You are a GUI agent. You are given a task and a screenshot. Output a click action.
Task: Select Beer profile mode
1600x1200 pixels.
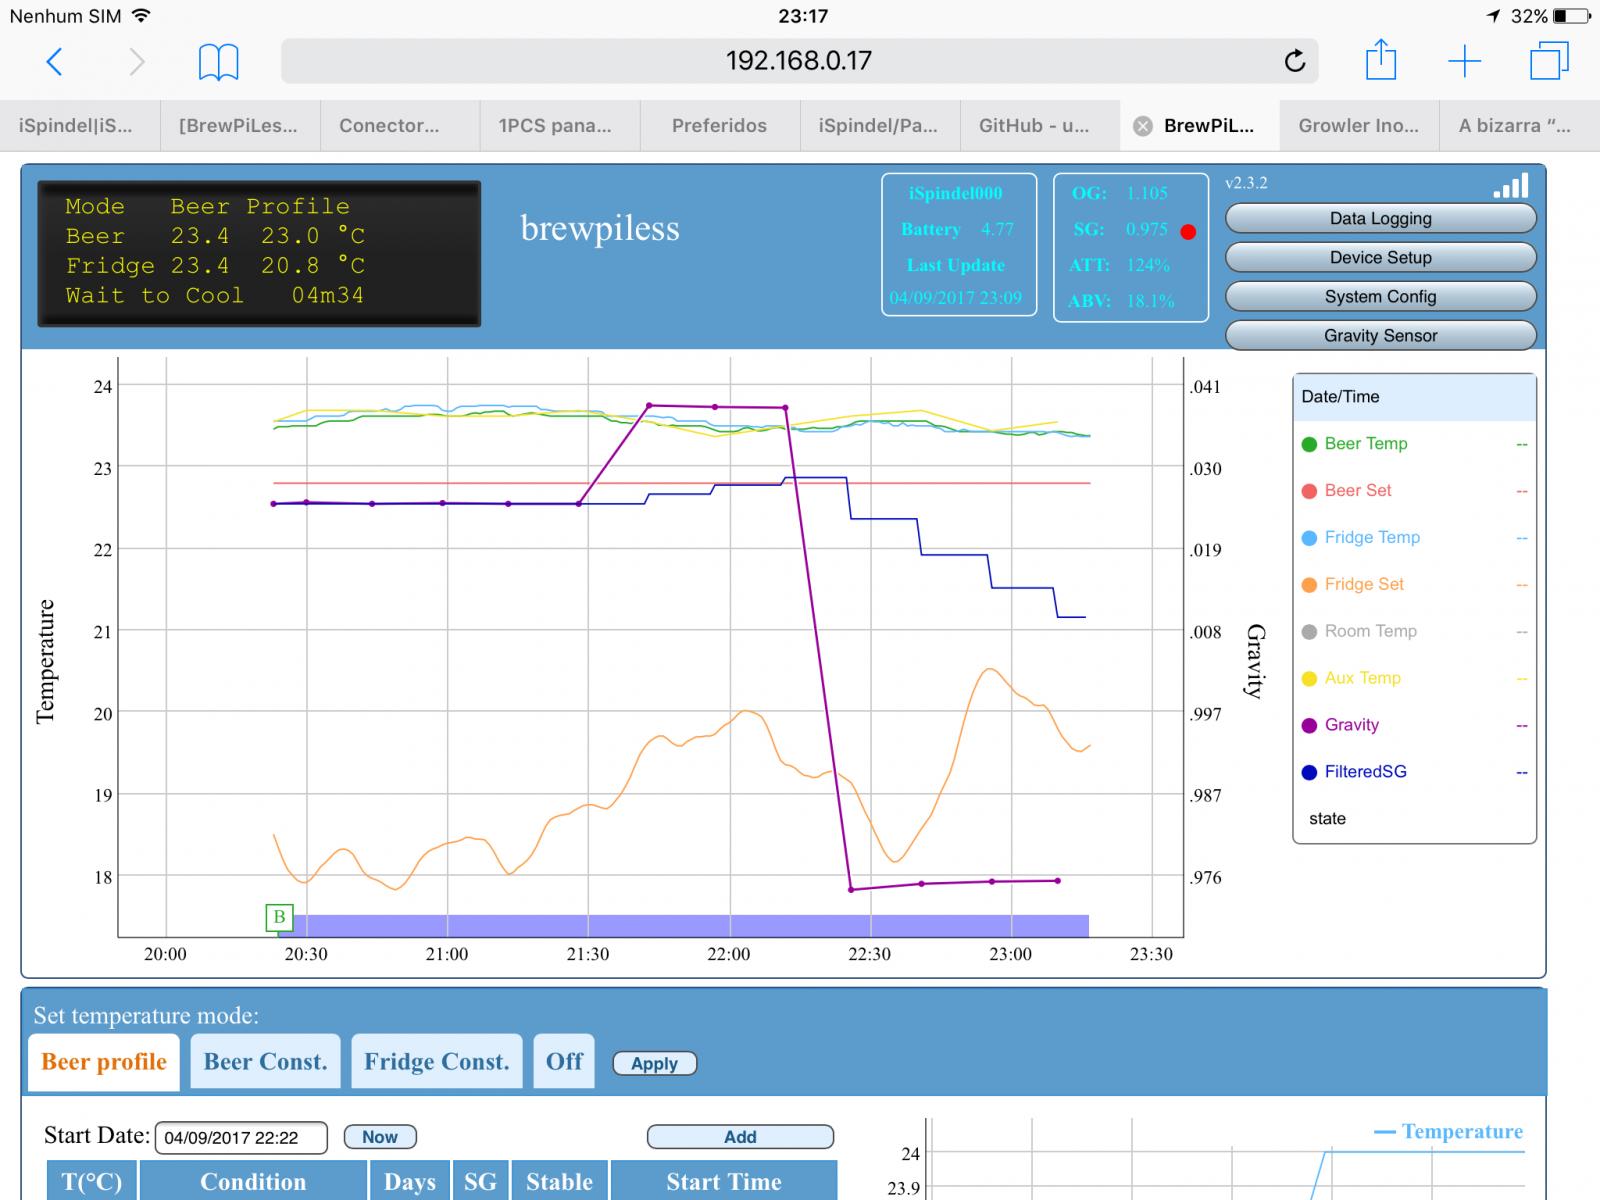click(104, 1062)
